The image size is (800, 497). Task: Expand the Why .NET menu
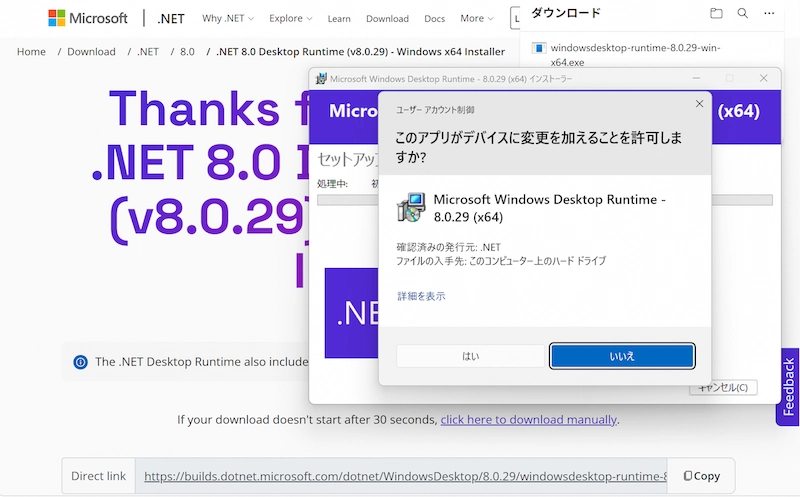pos(228,18)
